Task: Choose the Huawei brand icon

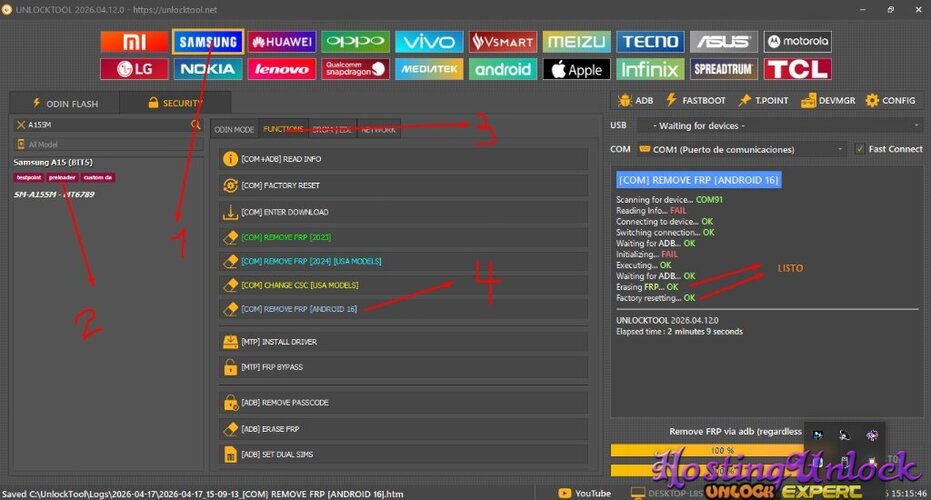Action: click(x=281, y=42)
